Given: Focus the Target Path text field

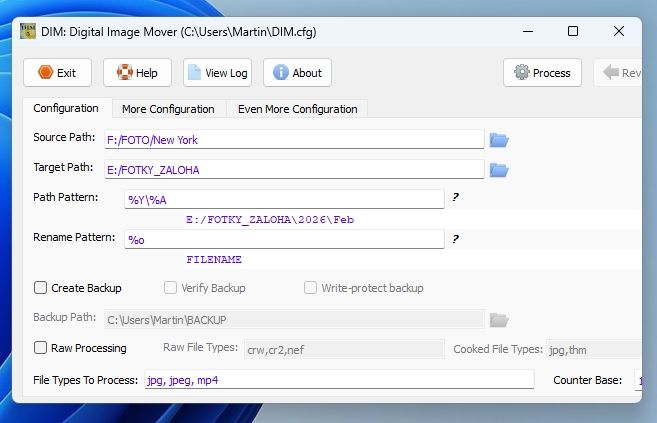Looking at the screenshot, I should tap(294, 170).
